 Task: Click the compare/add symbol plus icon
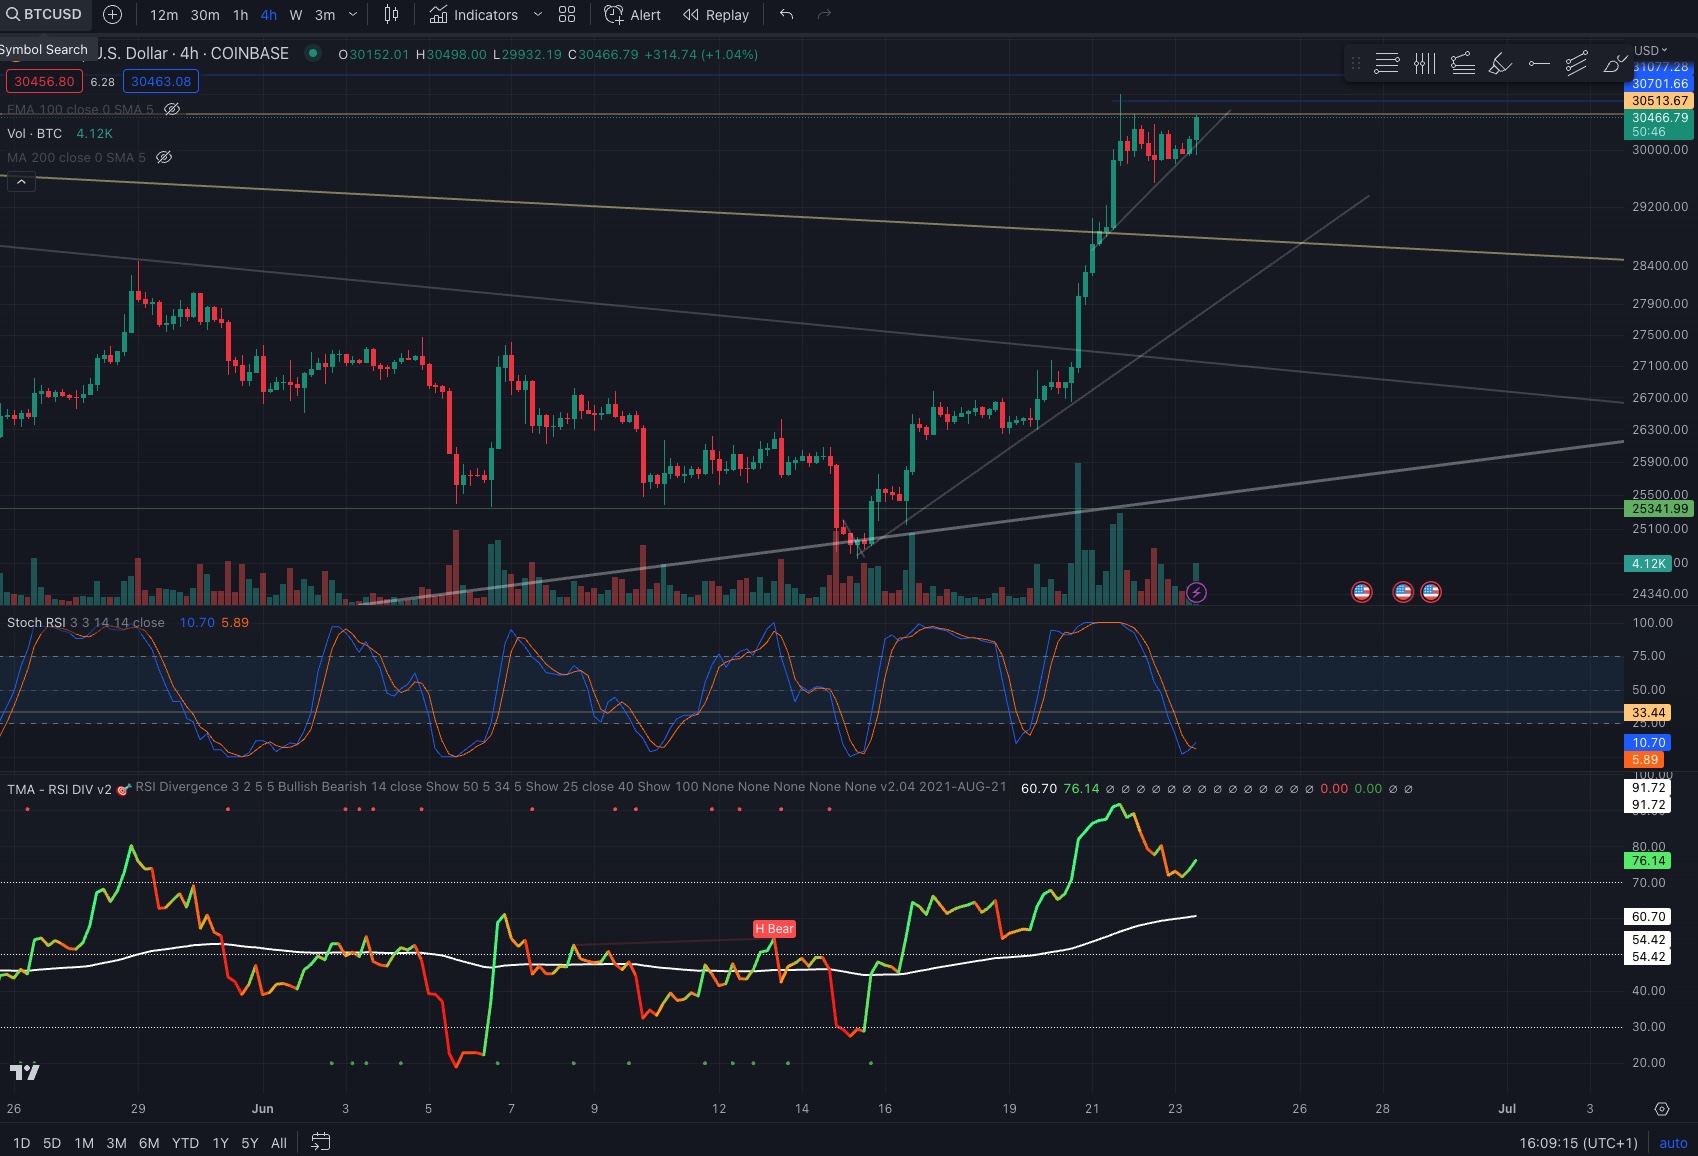click(x=111, y=14)
